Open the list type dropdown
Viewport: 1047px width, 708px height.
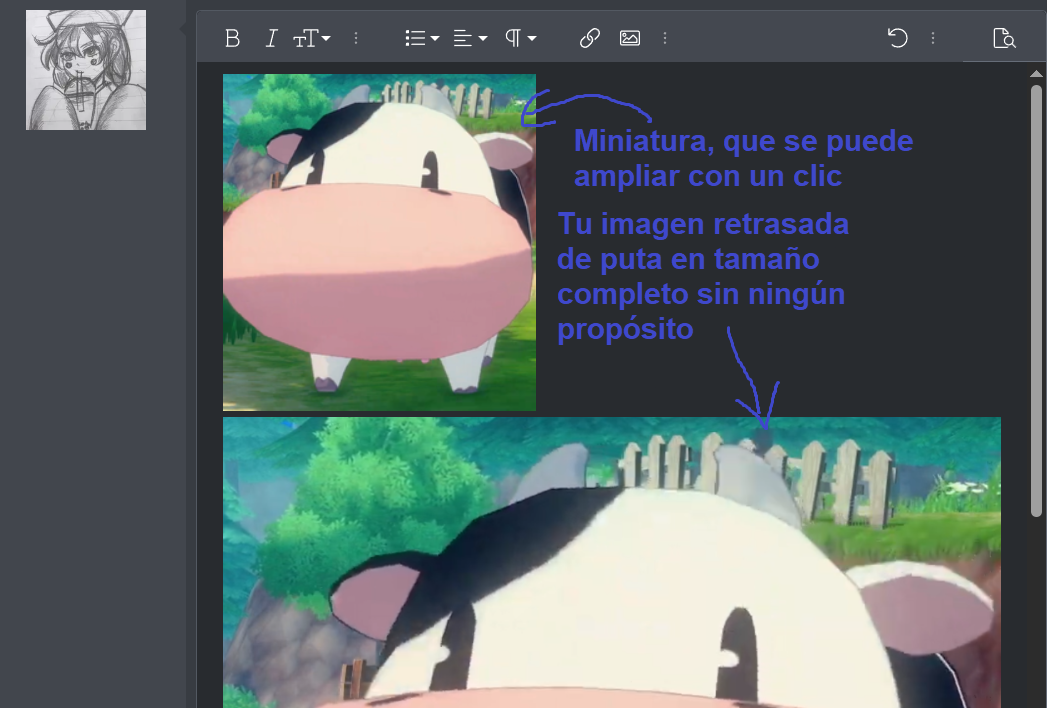422,39
